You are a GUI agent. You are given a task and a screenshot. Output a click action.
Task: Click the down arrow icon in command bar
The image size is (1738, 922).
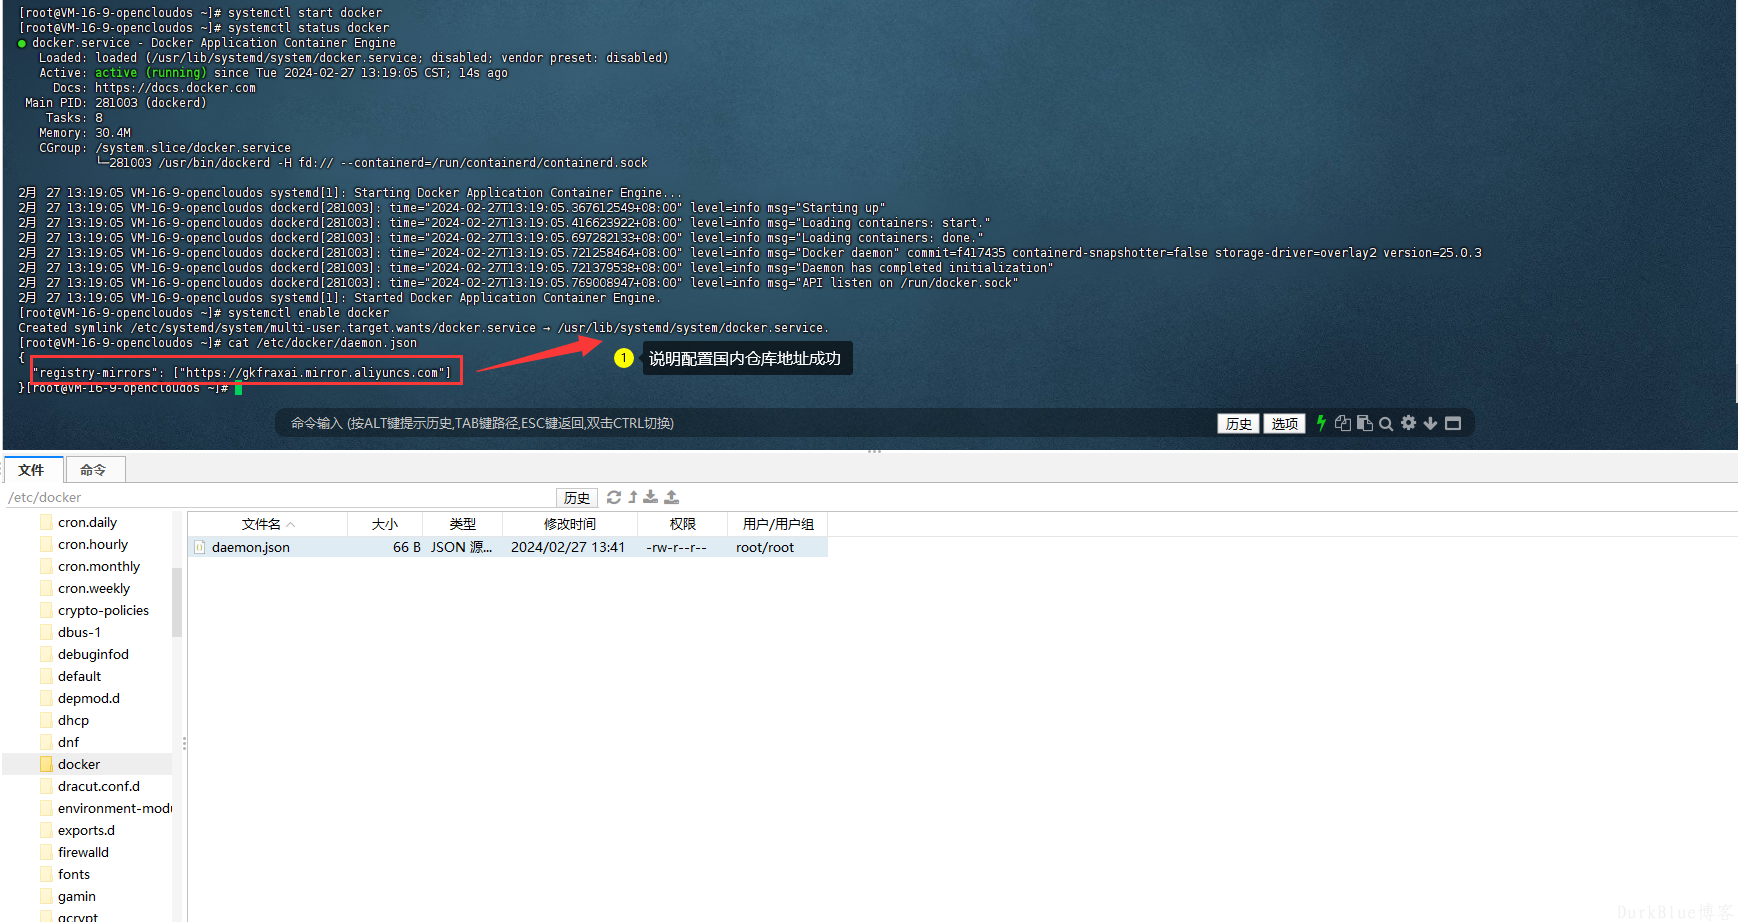click(x=1430, y=423)
